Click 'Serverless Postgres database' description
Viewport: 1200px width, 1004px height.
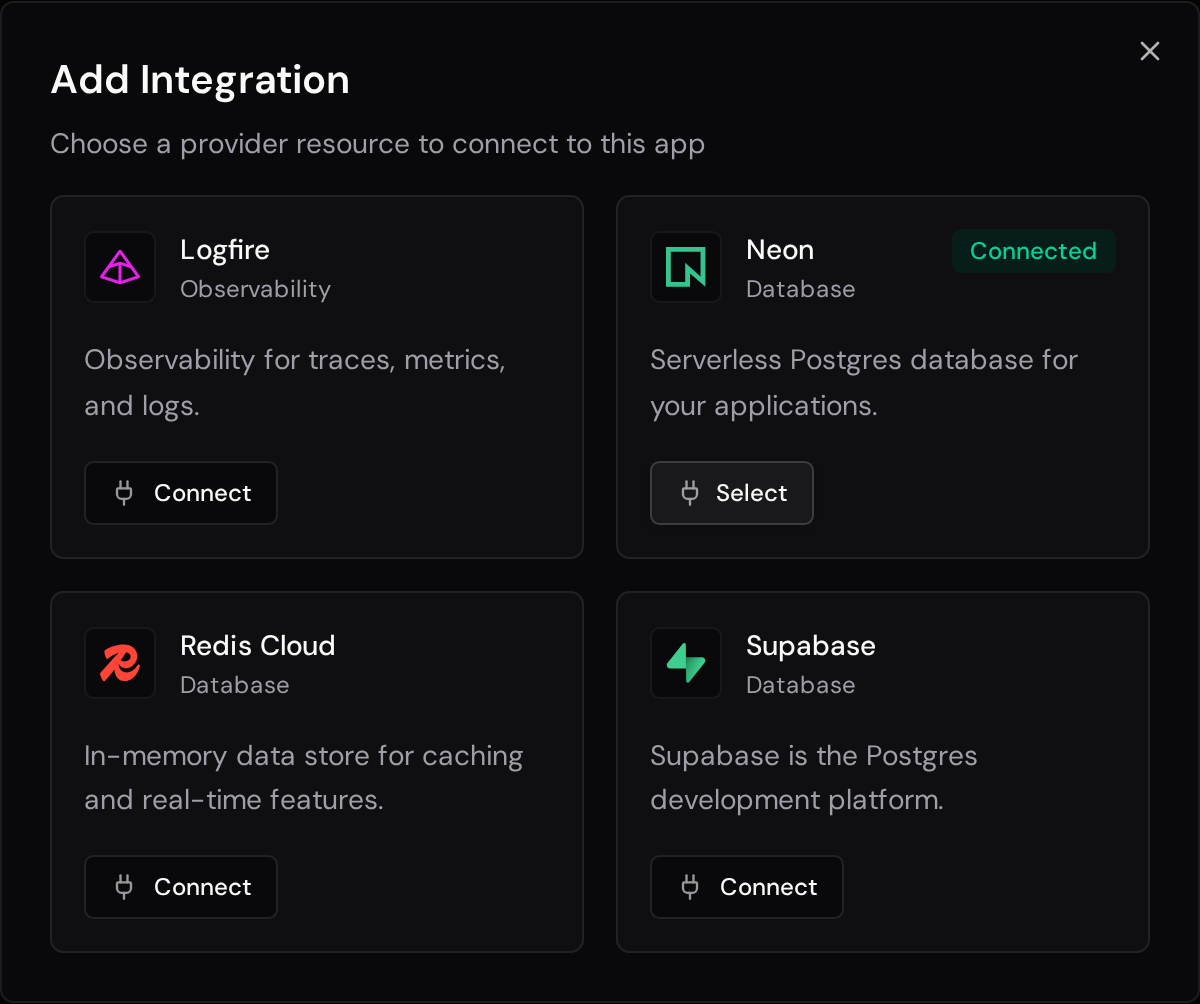[x=864, y=383]
